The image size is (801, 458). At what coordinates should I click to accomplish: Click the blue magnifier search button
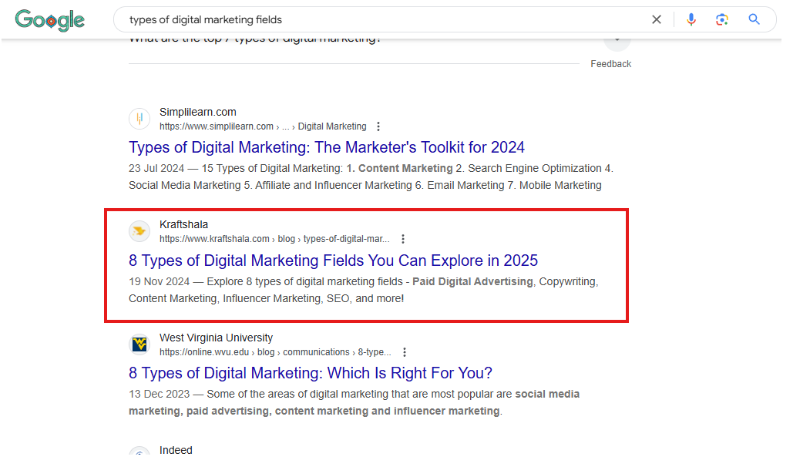click(754, 19)
